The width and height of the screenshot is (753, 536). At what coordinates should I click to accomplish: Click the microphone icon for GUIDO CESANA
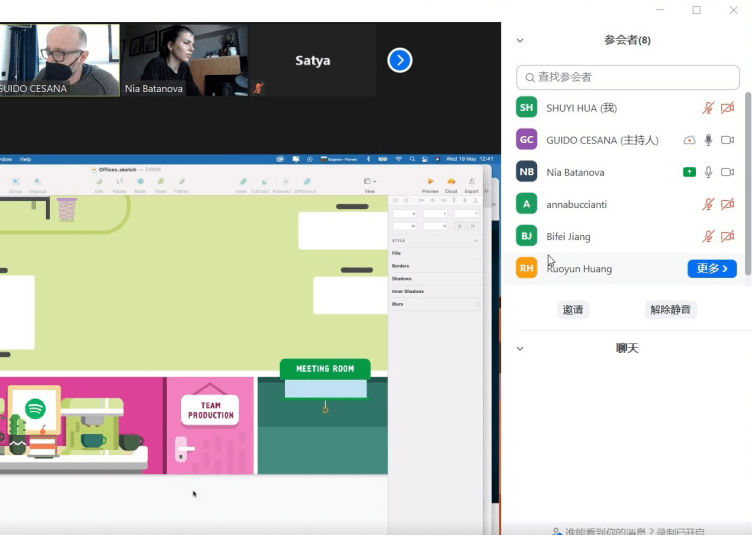tap(708, 140)
